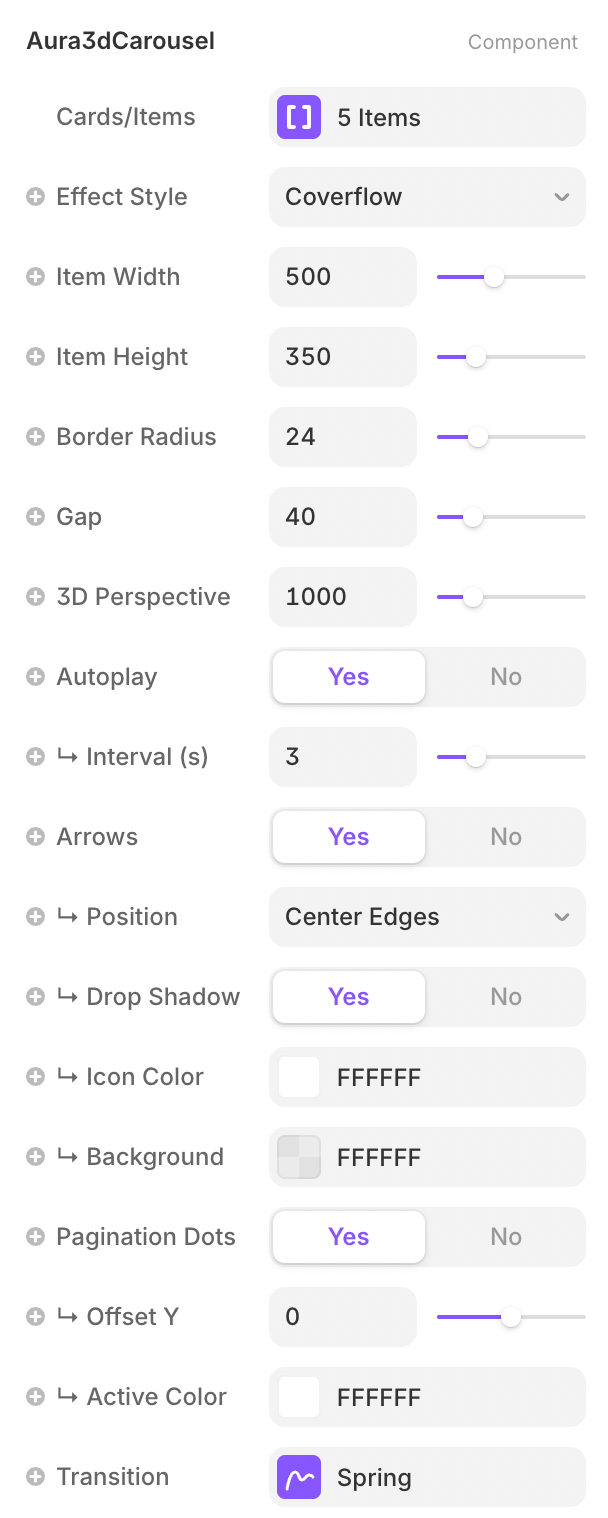Click the plus icon next to Gap
Screen dimensions: 608x1518
35,517
